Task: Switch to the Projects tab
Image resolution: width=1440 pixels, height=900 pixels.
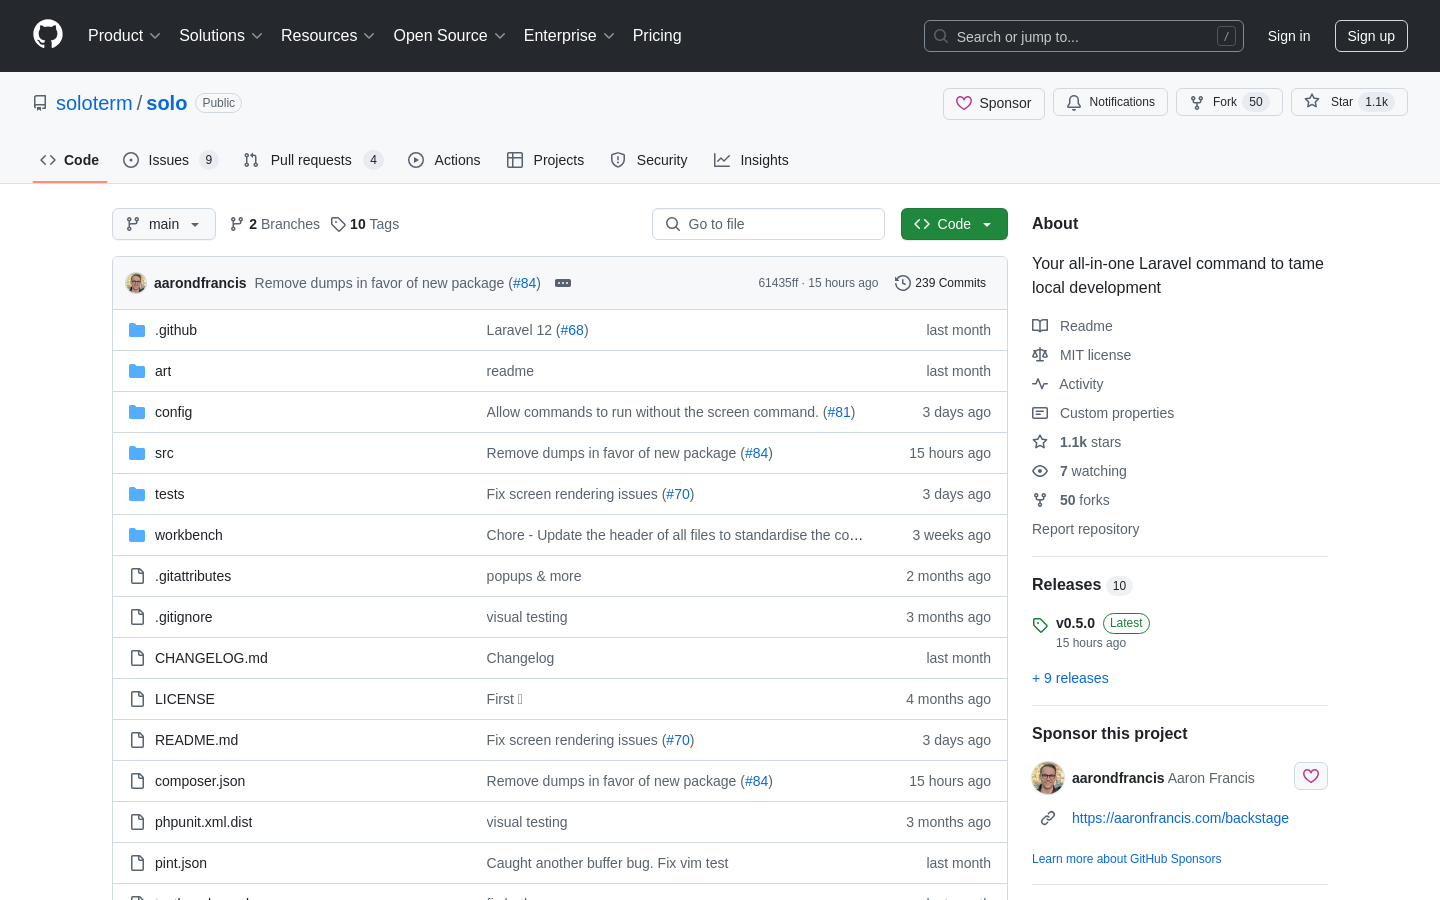Action: [x=545, y=160]
